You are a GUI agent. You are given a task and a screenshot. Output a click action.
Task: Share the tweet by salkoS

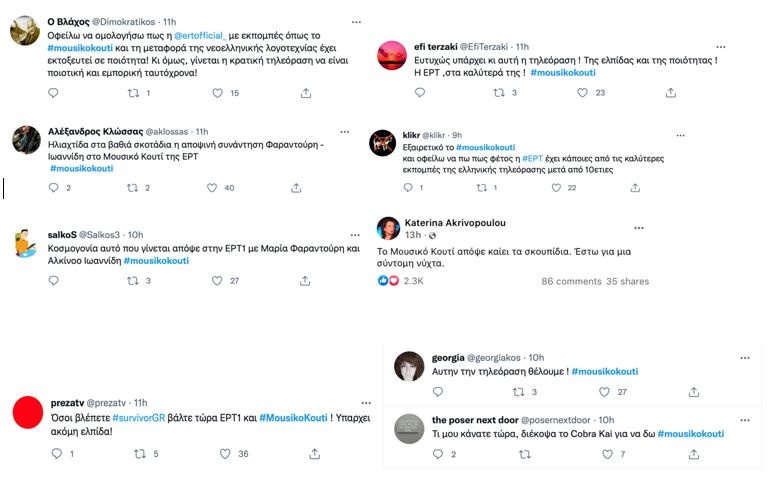pyautogui.click(x=306, y=281)
